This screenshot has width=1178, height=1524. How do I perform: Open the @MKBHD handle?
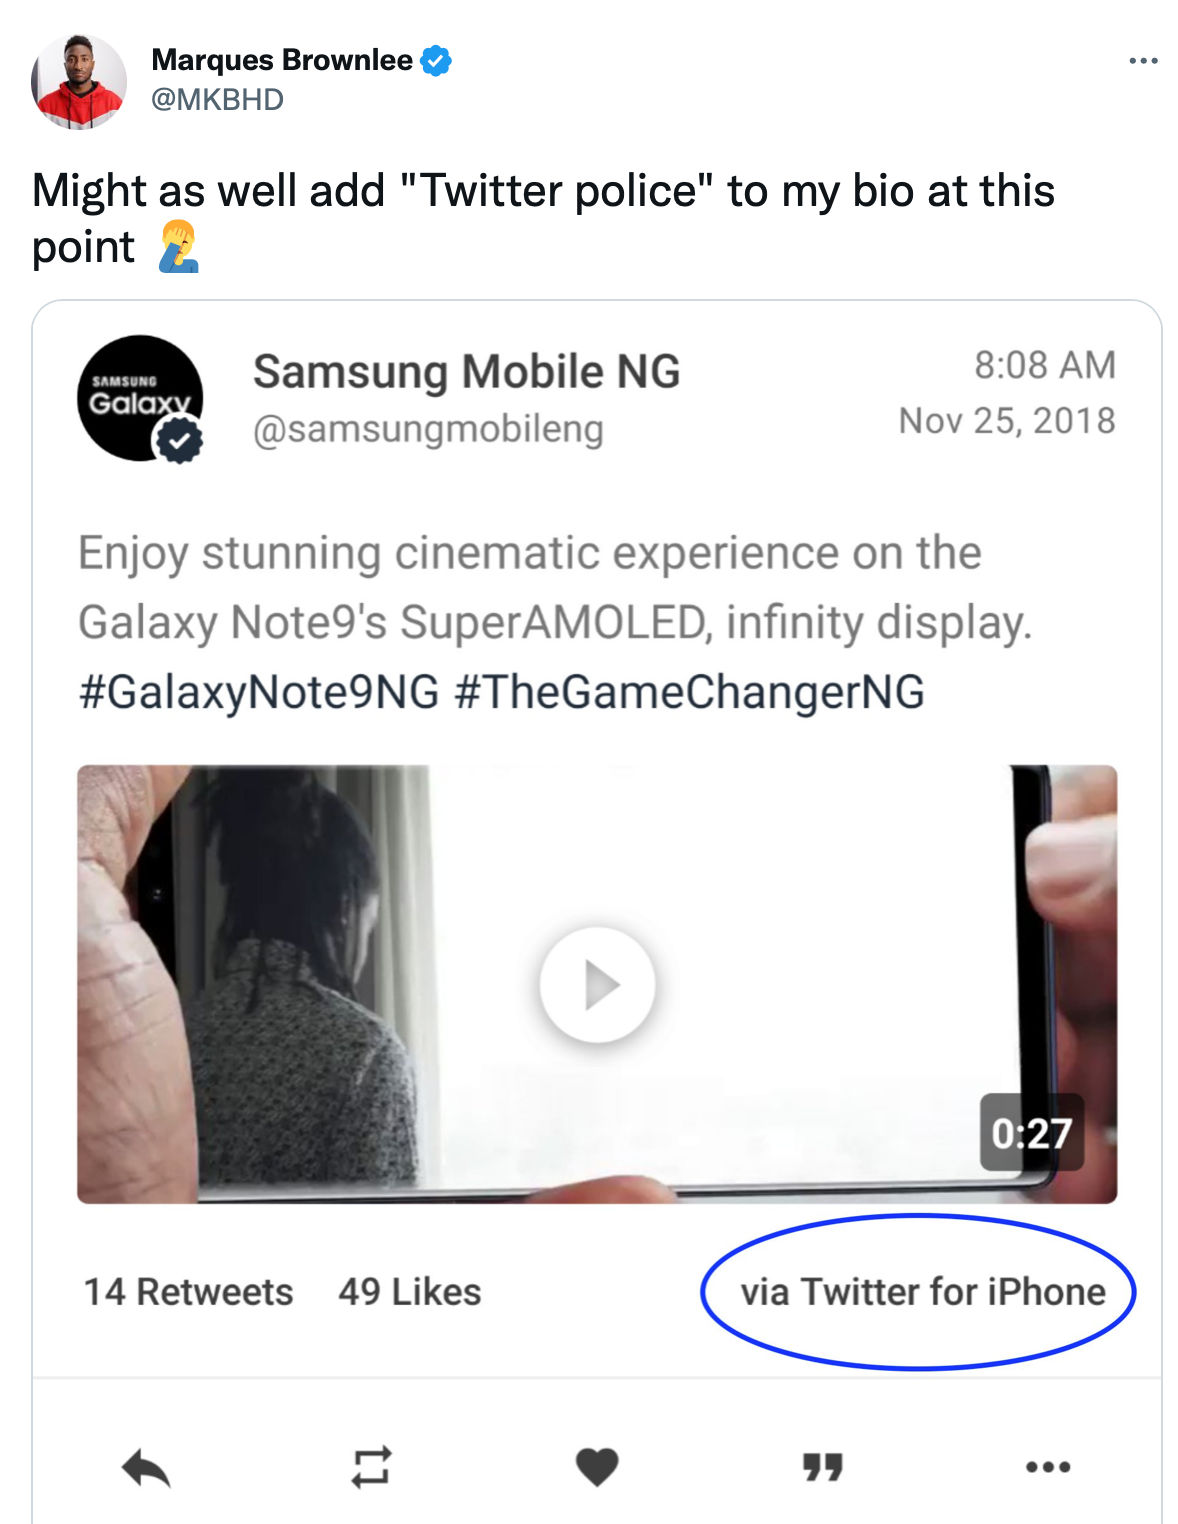[x=217, y=100]
